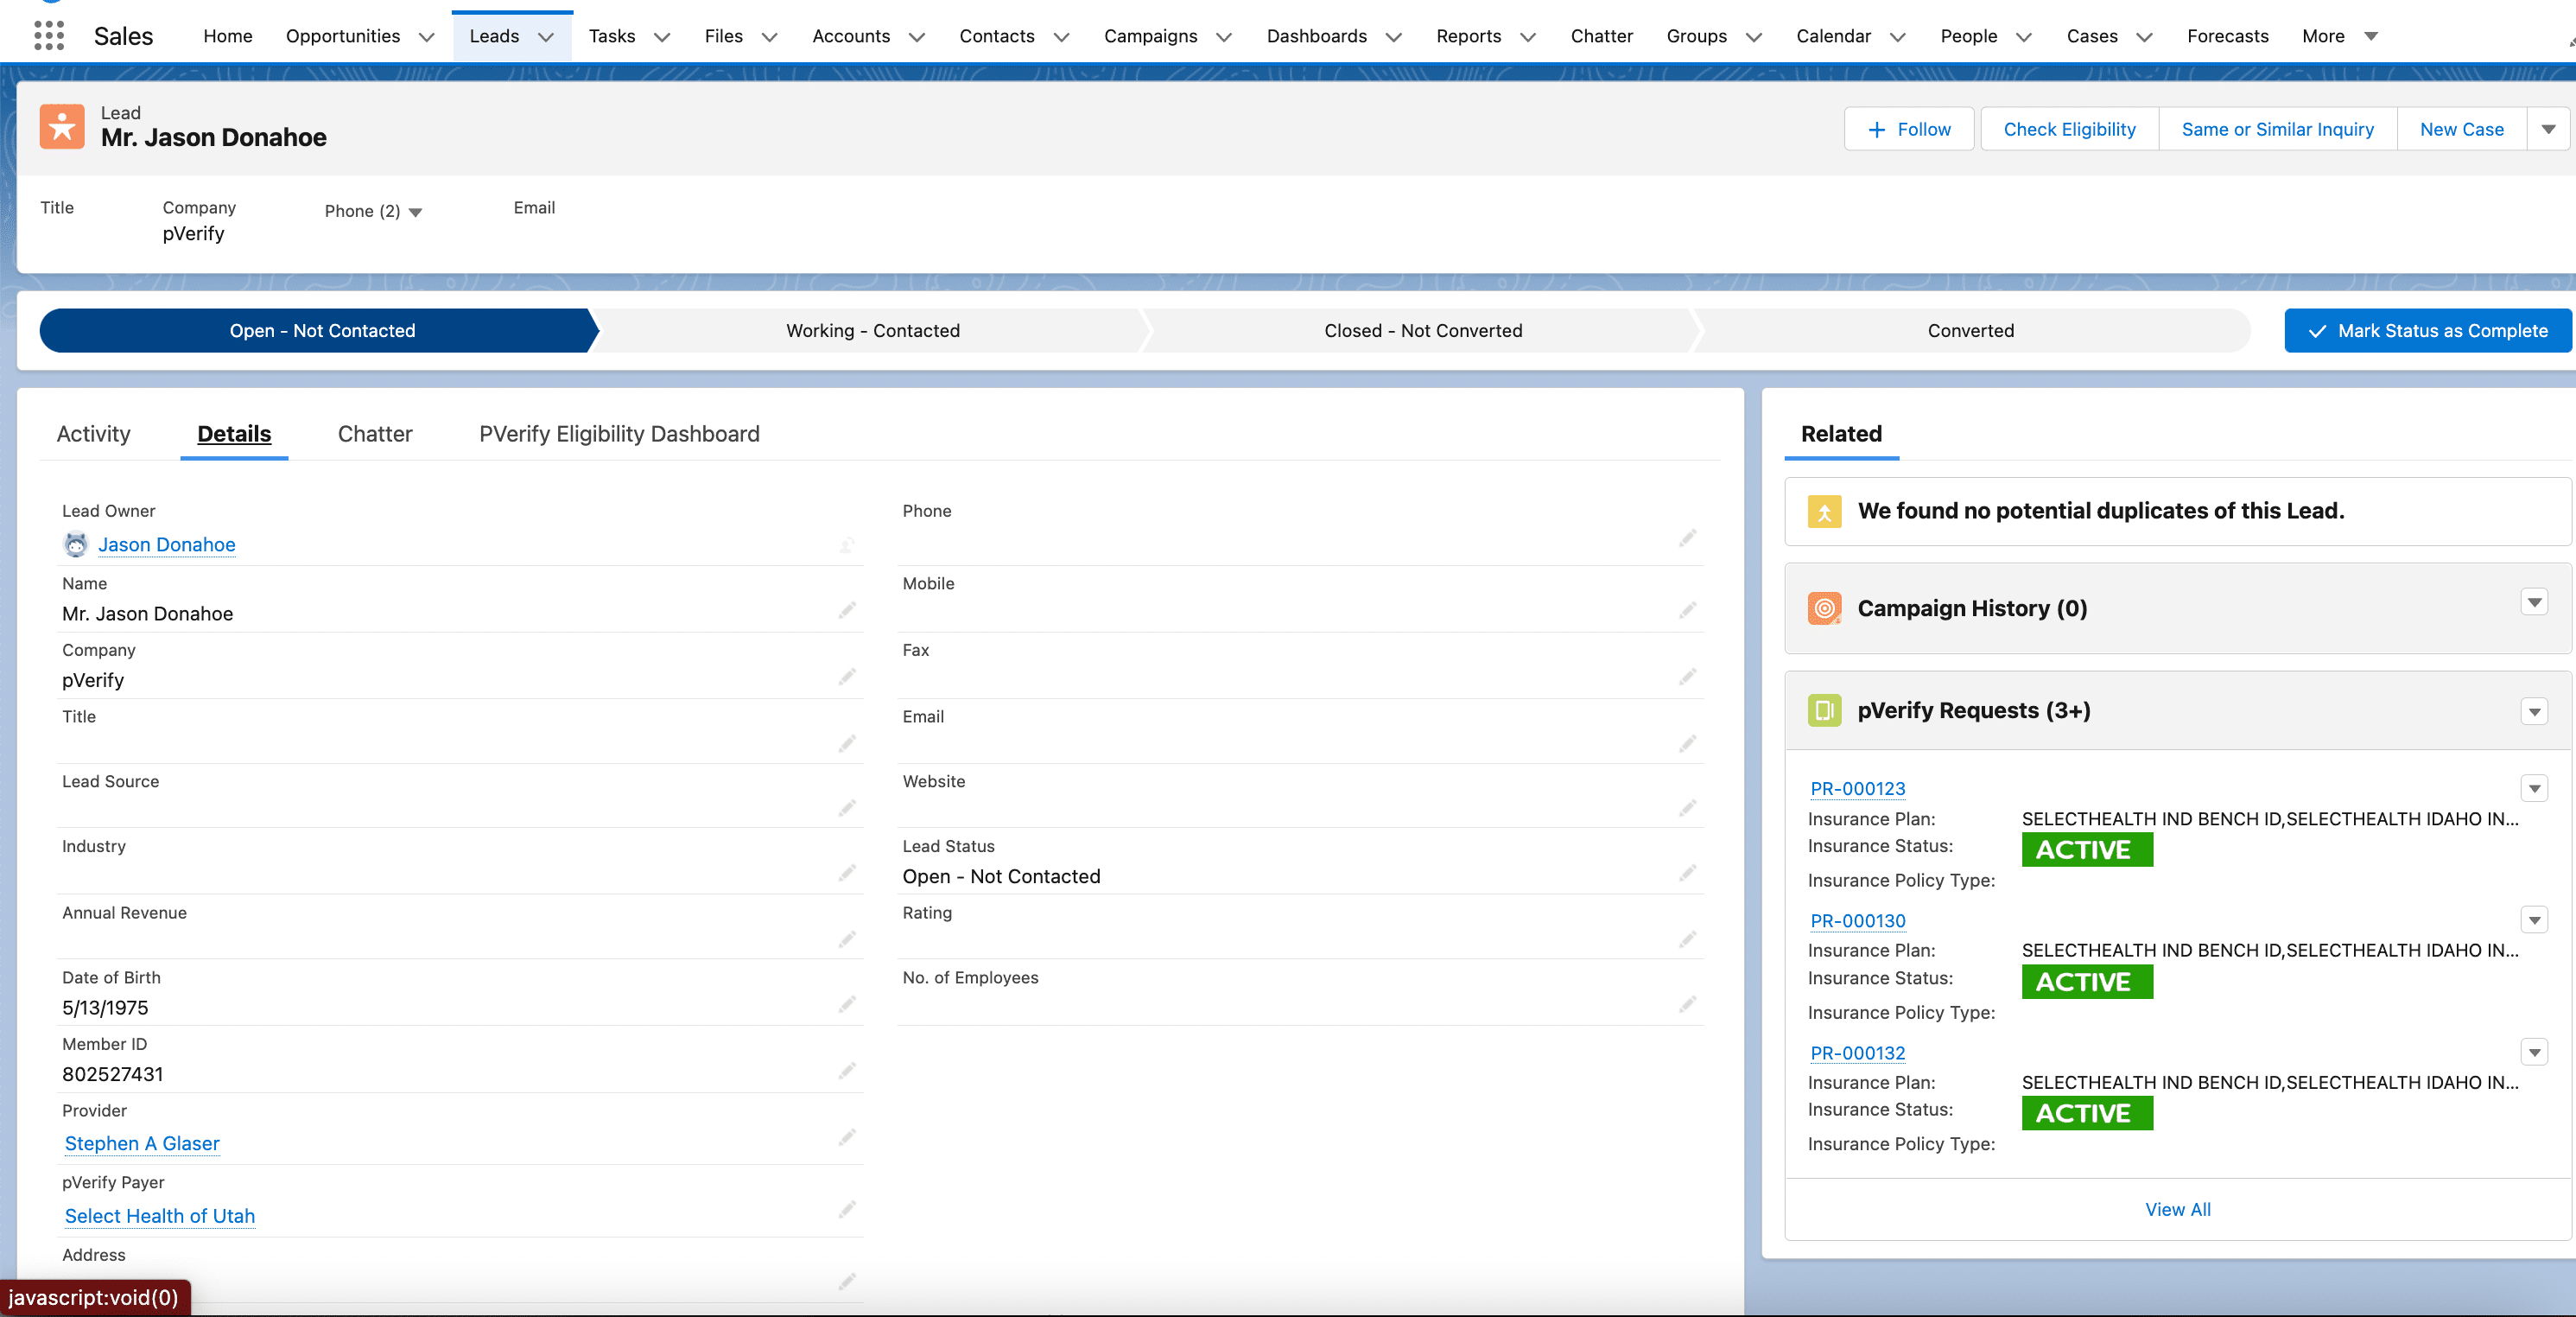The image size is (2576, 1317).
Task: Click Mark Status as Complete
Action: click(2427, 331)
